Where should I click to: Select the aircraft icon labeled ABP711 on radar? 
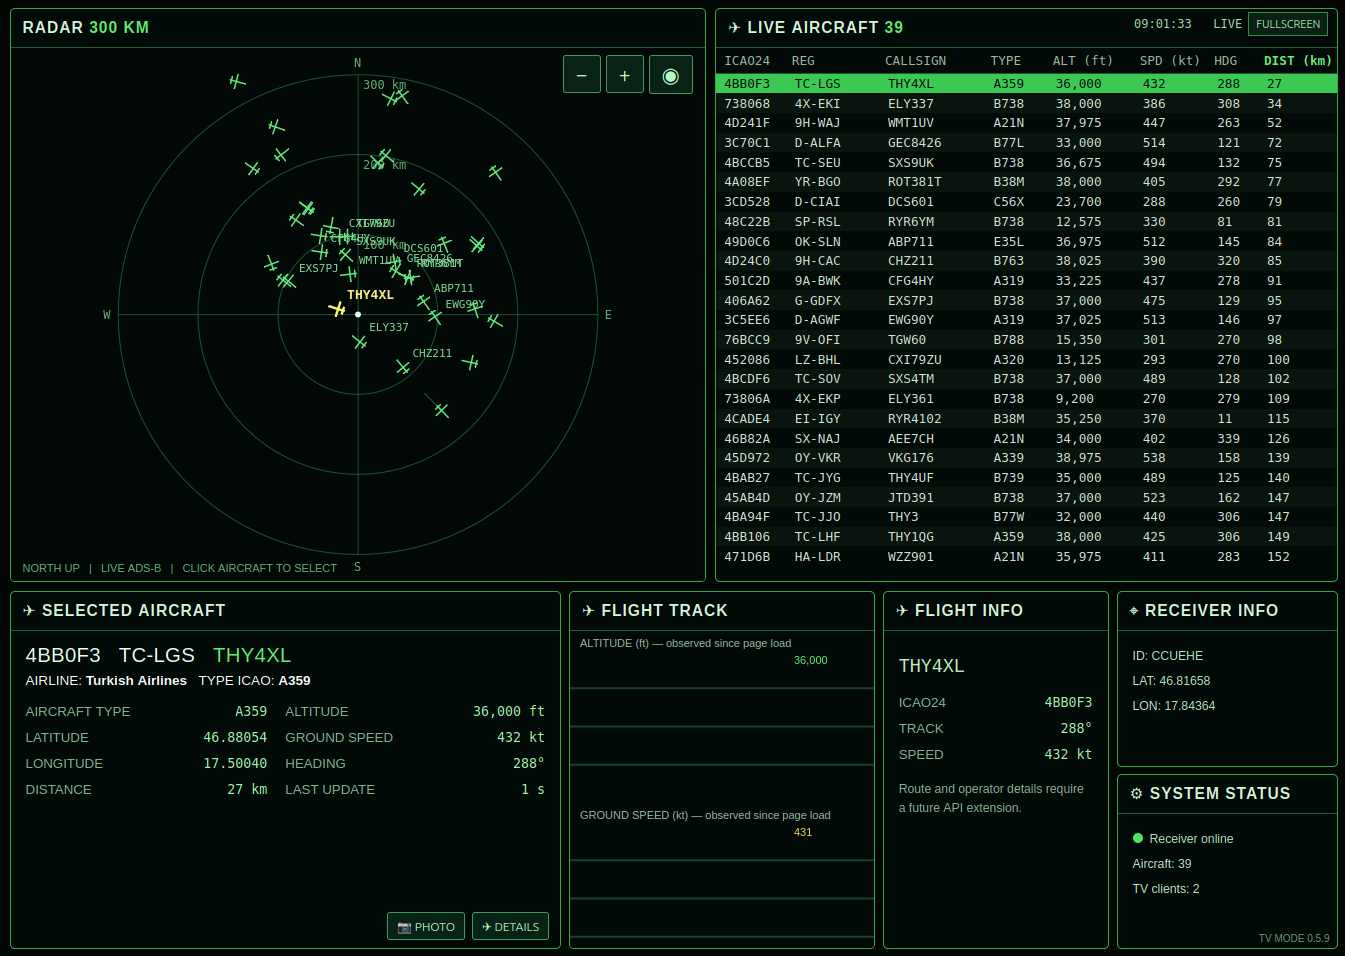(423, 301)
